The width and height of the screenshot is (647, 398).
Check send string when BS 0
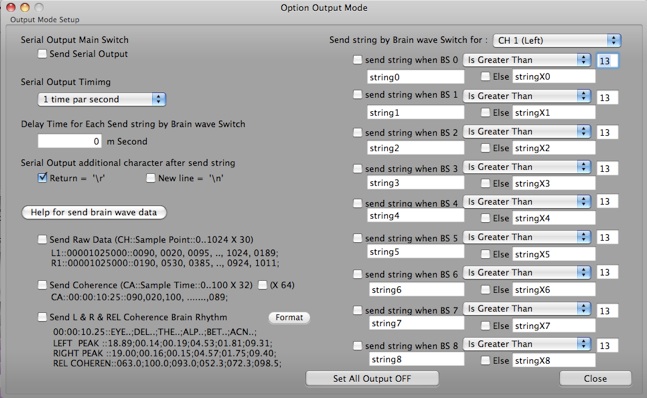[357, 60]
